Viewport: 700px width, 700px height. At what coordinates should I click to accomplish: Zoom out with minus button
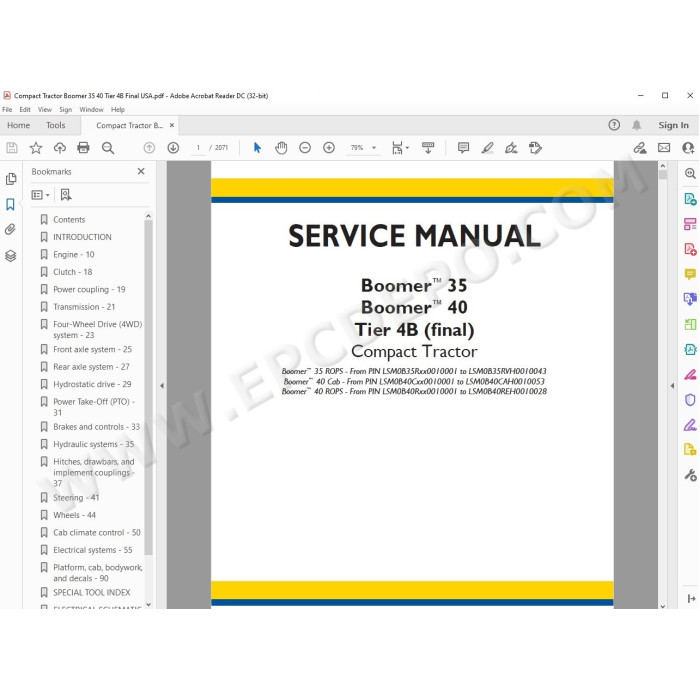pos(305,148)
